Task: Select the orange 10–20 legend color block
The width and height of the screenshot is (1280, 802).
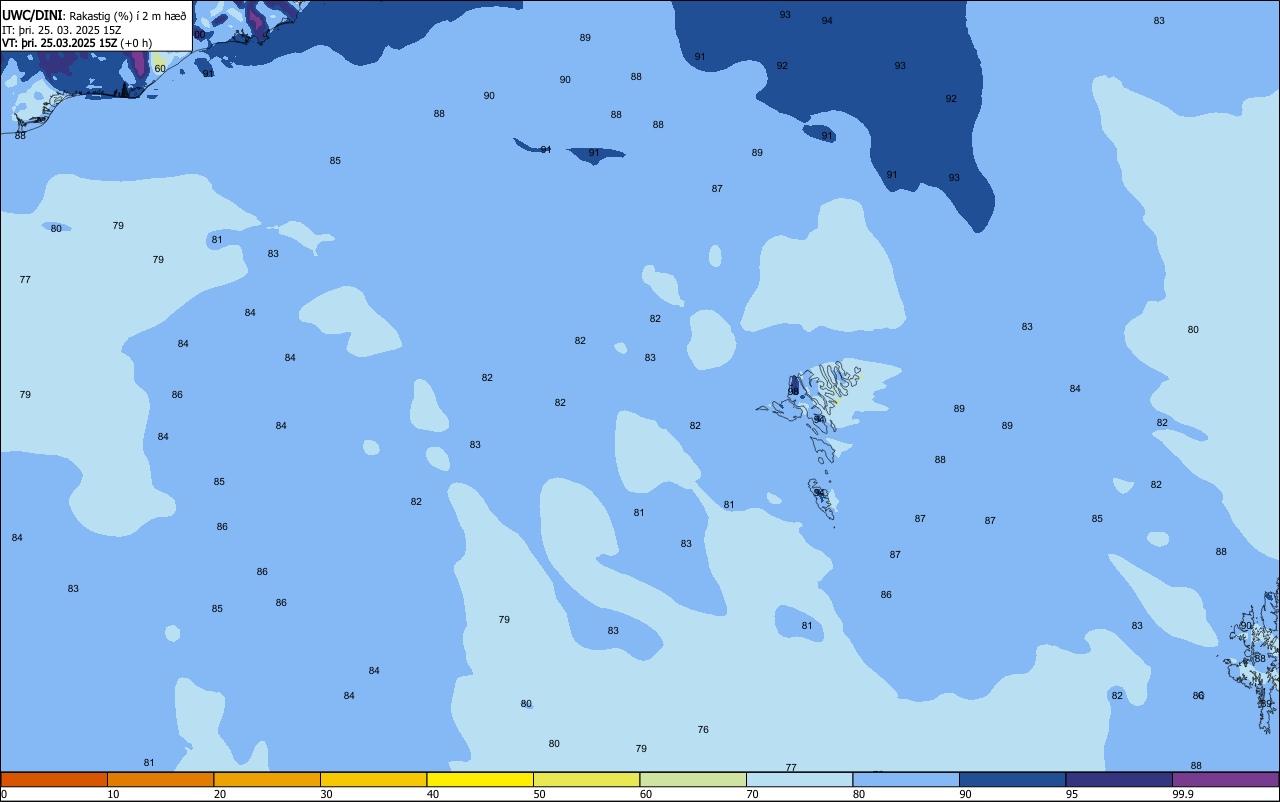Action: click(x=160, y=779)
